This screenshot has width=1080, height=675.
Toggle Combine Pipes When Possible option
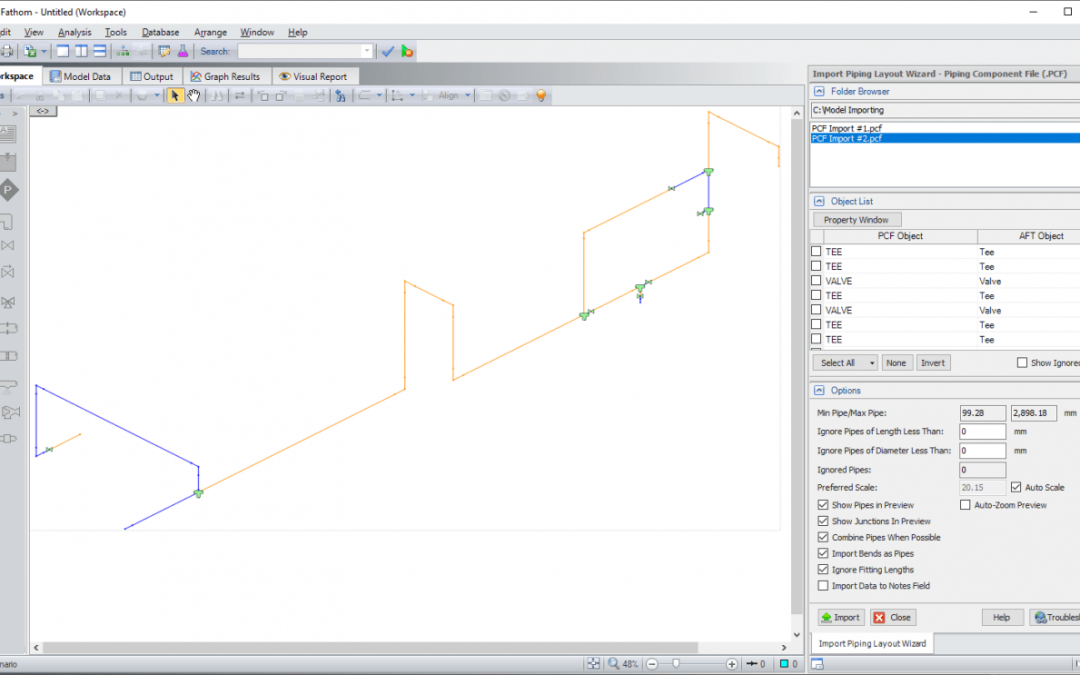click(823, 537)
